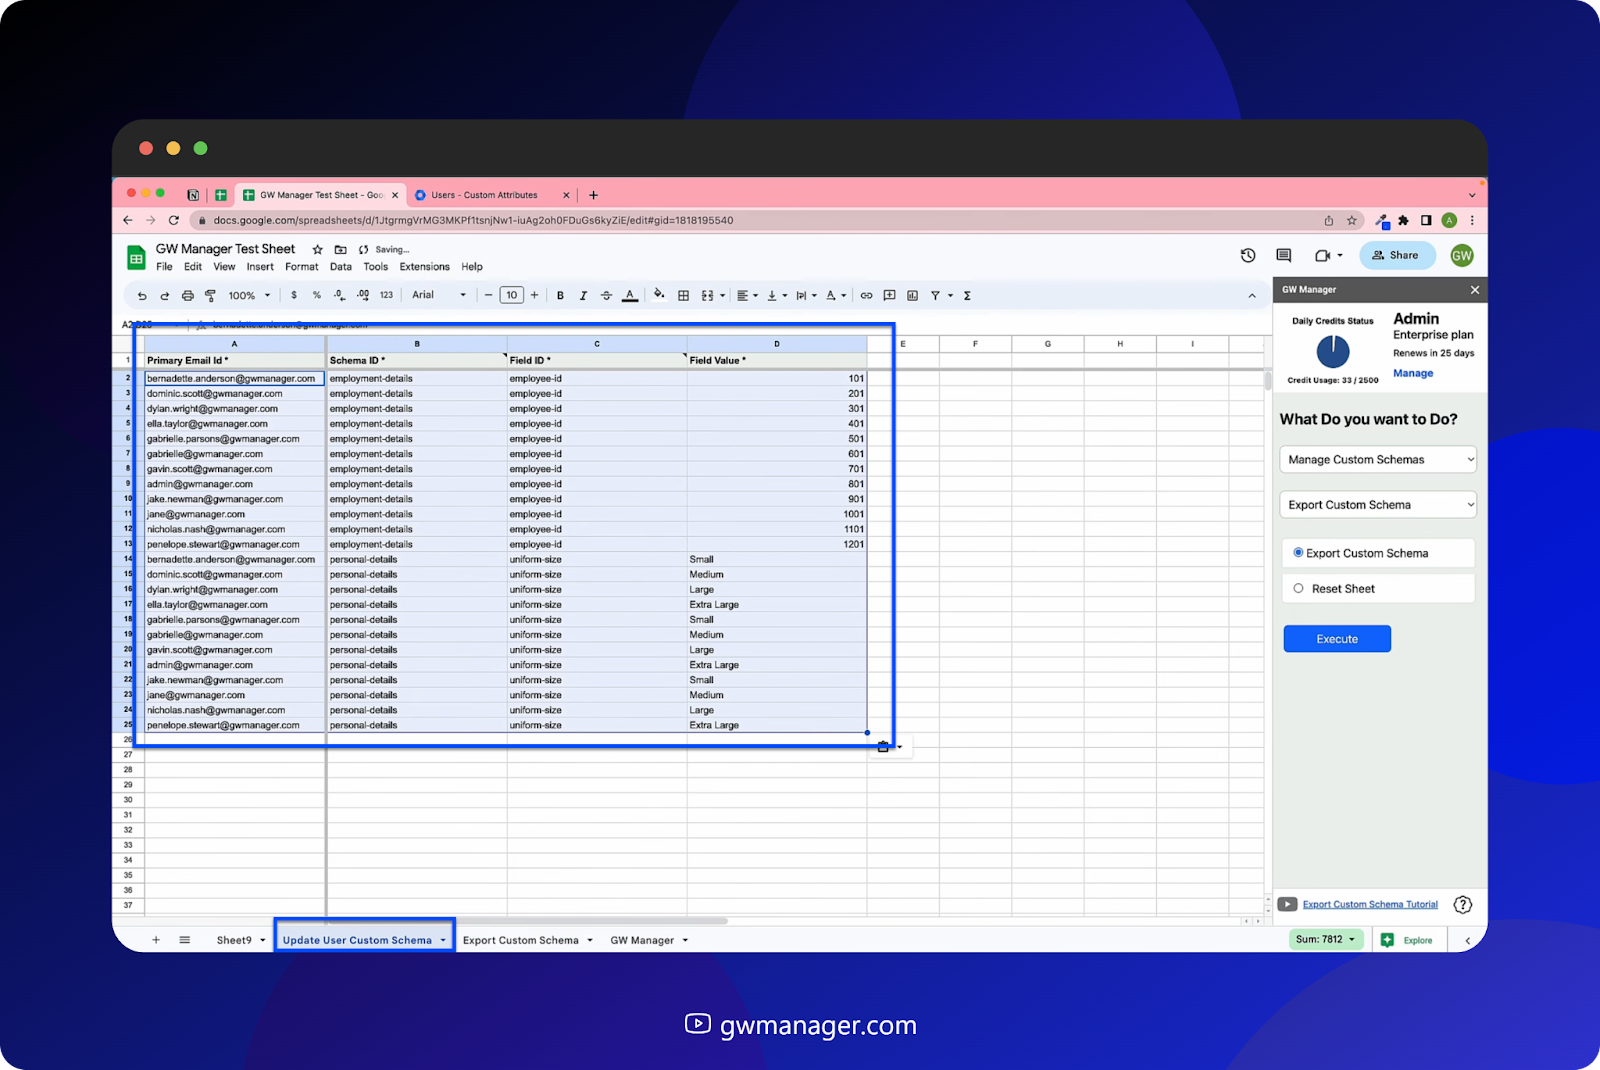The height and width of the screenshot is (1070, 1600).
Task: Open all comments panel icon
Action: pos(1284,256)
